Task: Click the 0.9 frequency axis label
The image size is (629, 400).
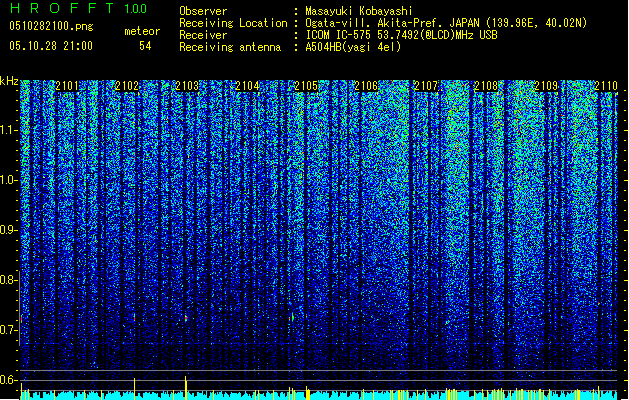Action: (9, 230)
